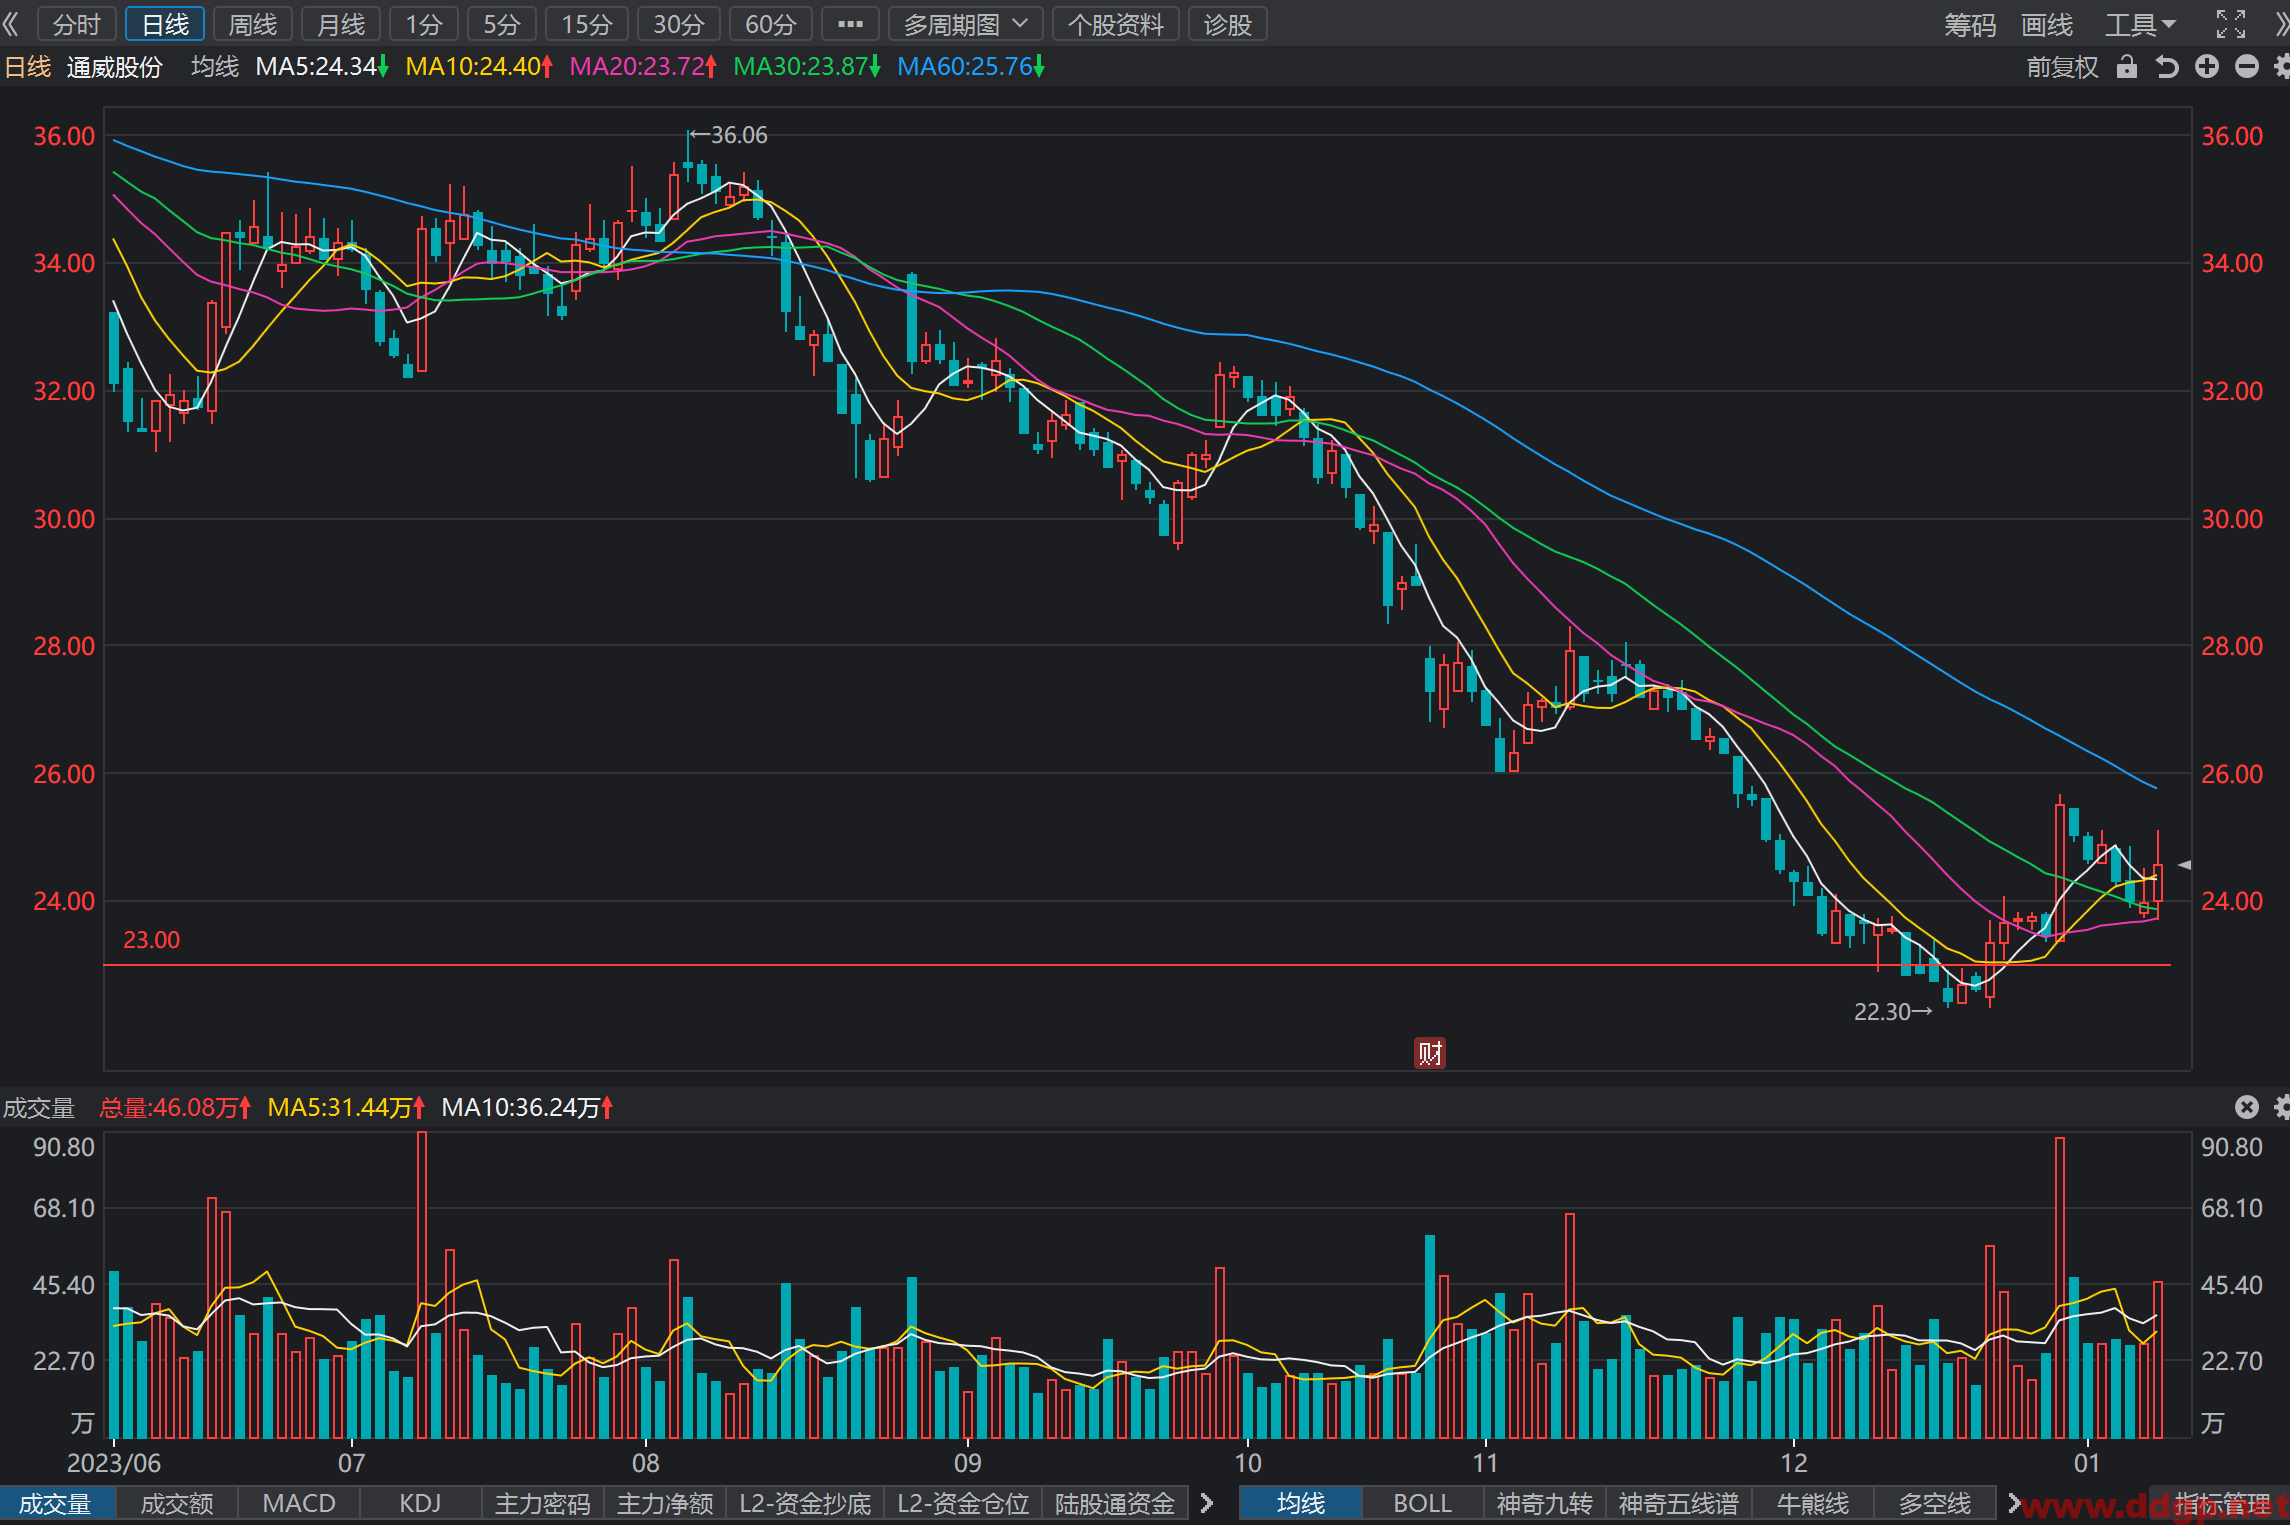
Task: Click the red 23.00 horizontal price line
Action: click(1137, 965)
